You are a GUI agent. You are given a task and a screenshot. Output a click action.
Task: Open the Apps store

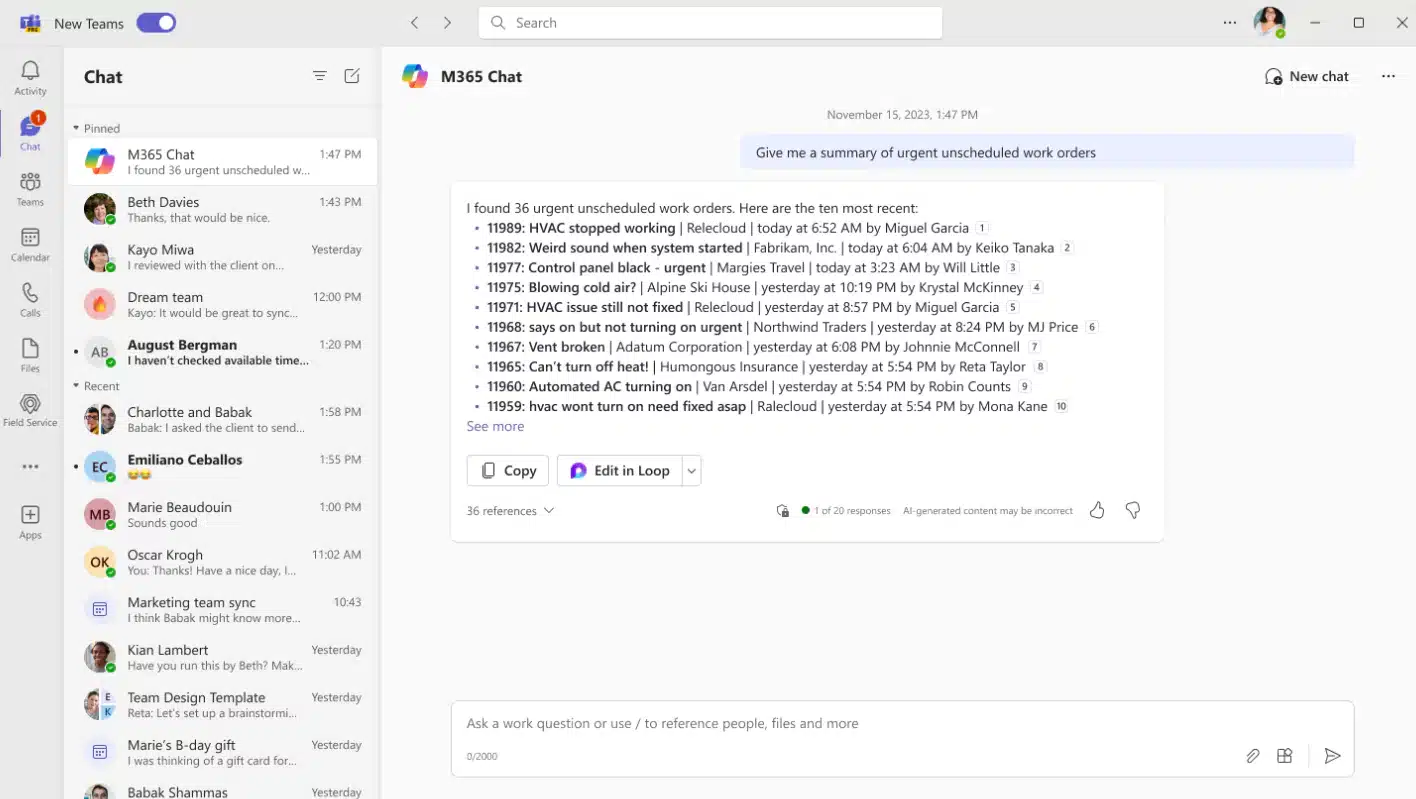pos(30,522)
